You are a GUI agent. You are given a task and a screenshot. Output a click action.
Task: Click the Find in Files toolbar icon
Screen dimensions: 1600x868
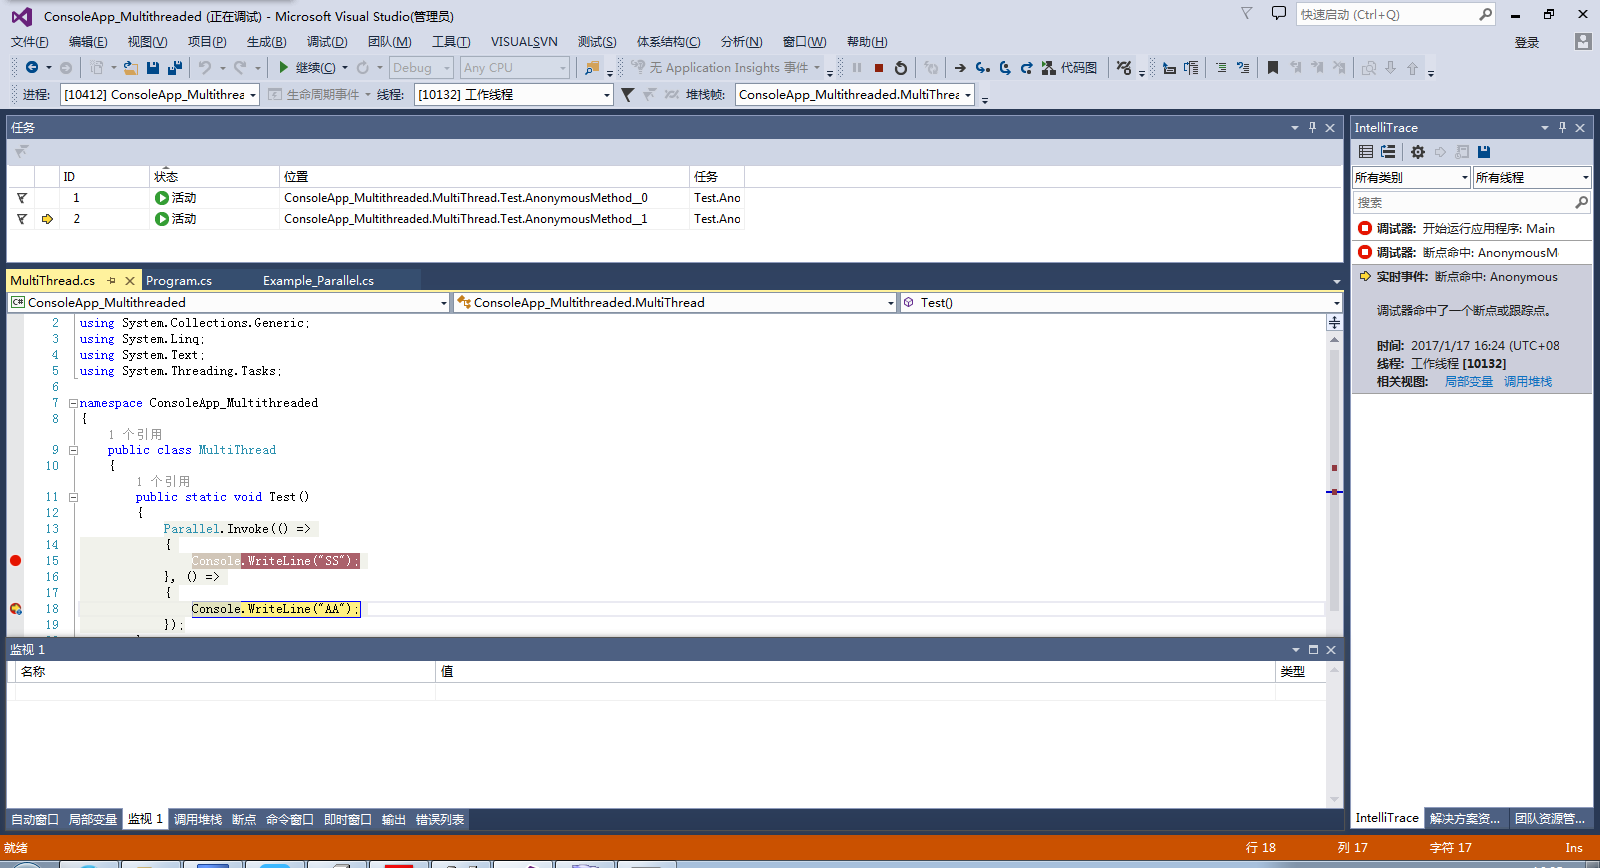[x=593, y=67]
